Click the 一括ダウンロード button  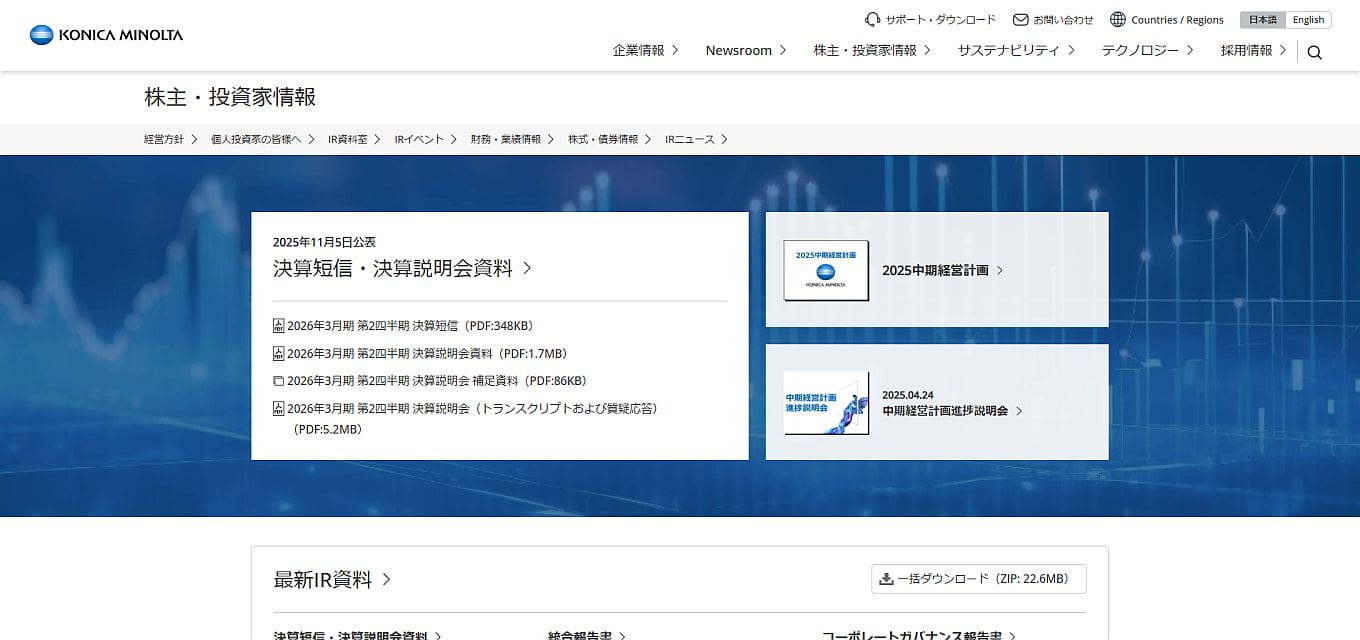978,579
